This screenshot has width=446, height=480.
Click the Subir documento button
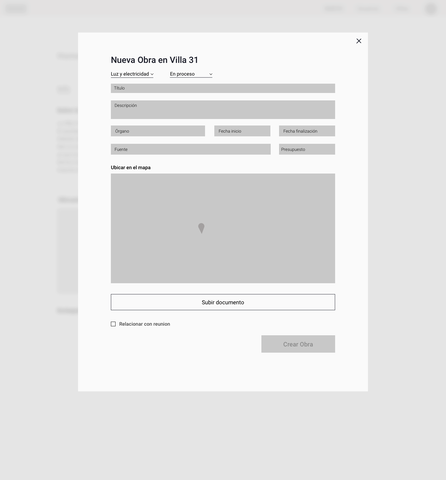point(223,302)
